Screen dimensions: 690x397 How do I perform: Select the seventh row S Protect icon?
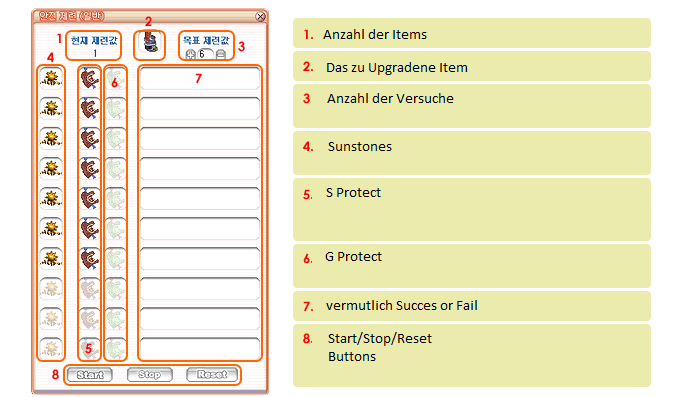[90, 259]
